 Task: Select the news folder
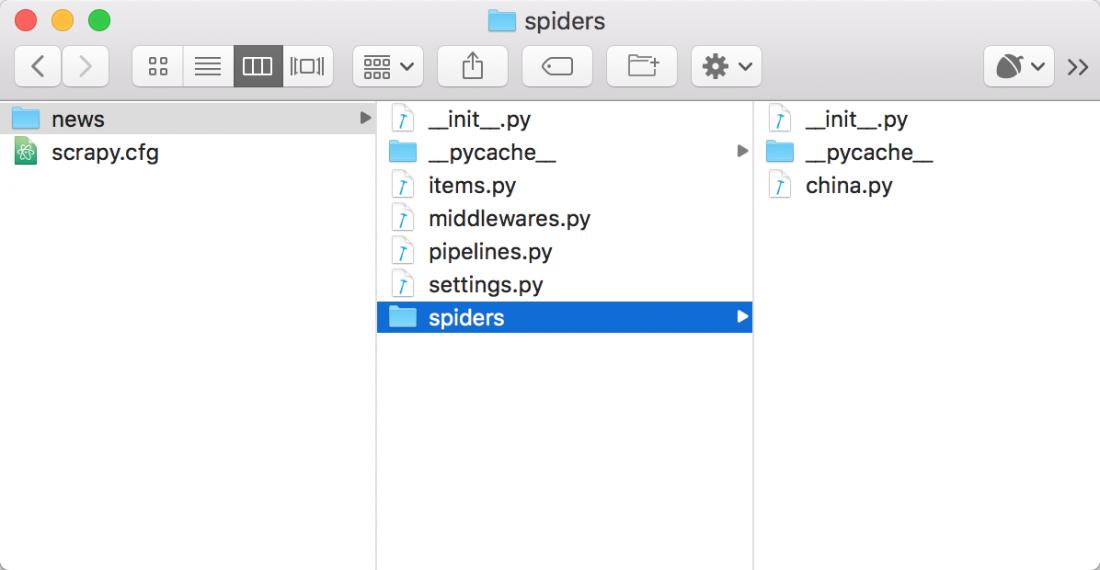[x=188, y=118]
